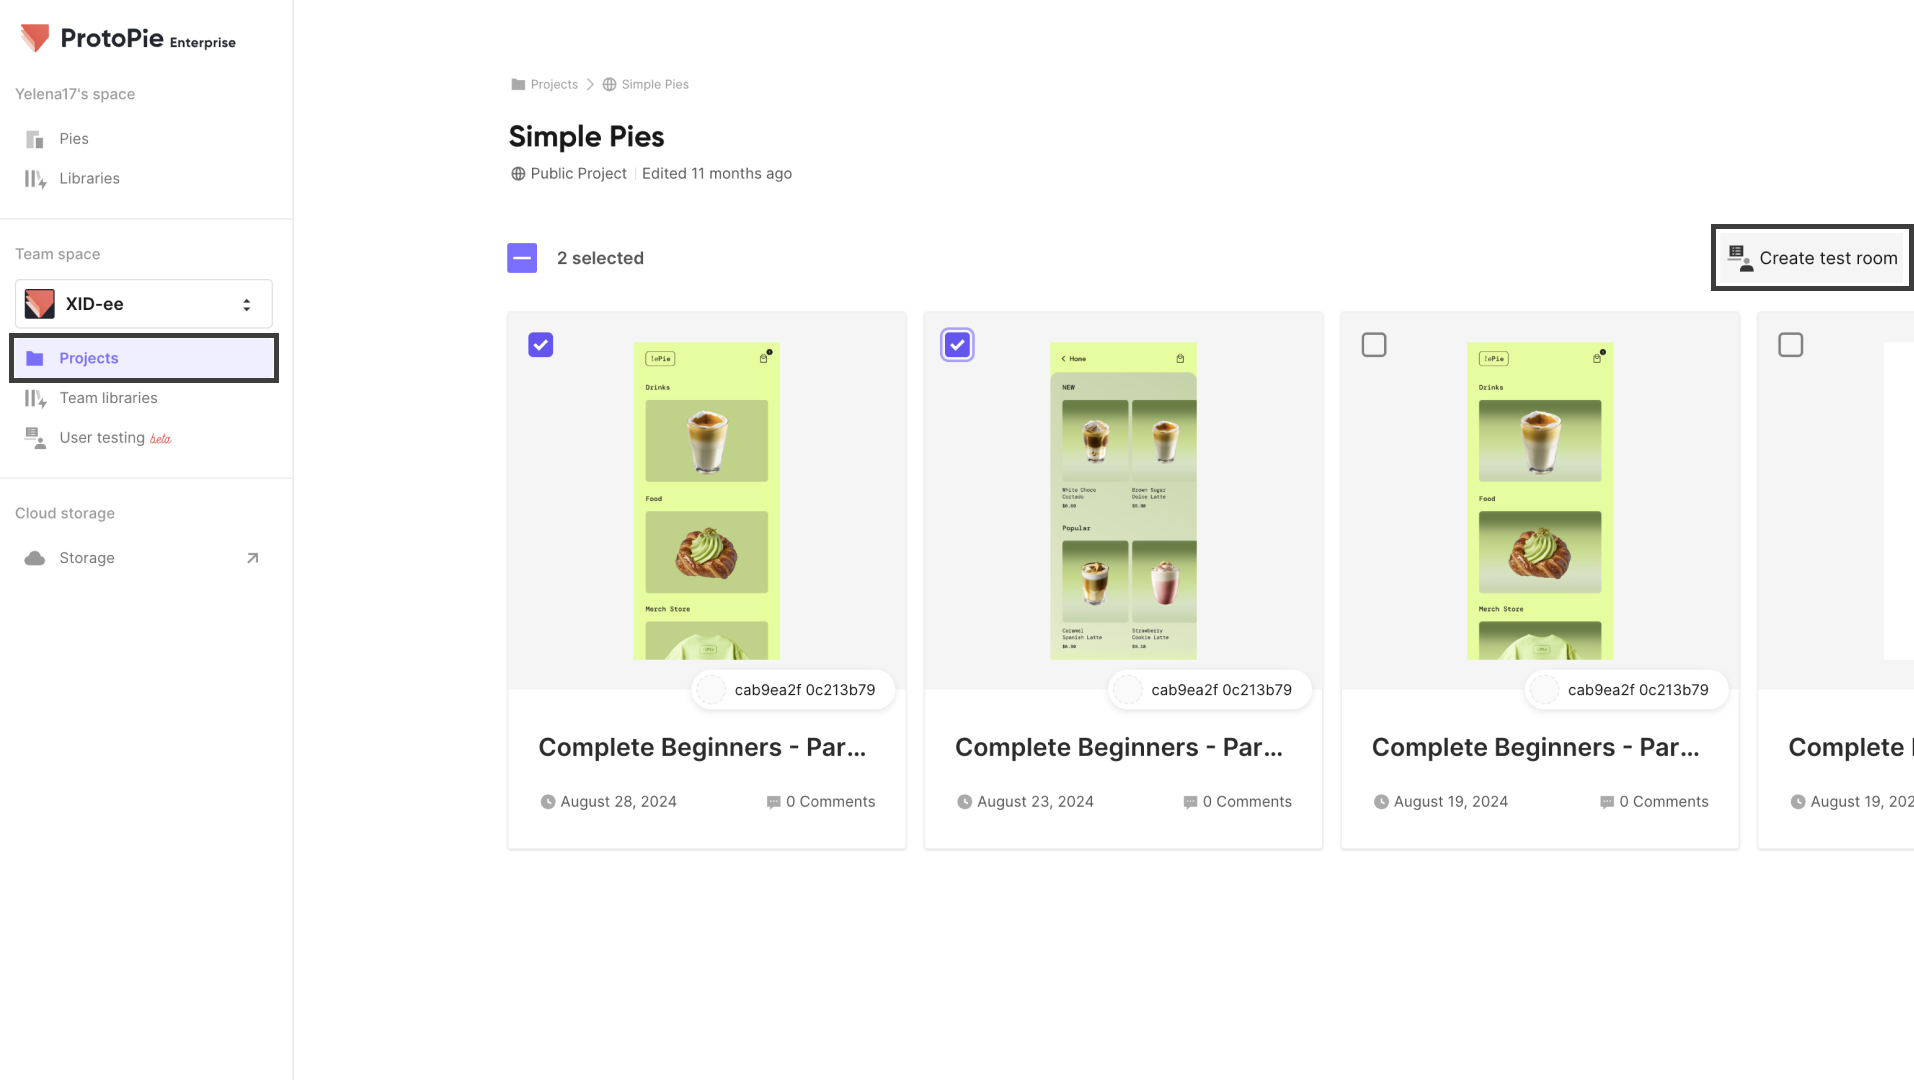Open the personal Libraries icon
The height and width of the screenshot is (1080, 1914).
click(35, 179)
